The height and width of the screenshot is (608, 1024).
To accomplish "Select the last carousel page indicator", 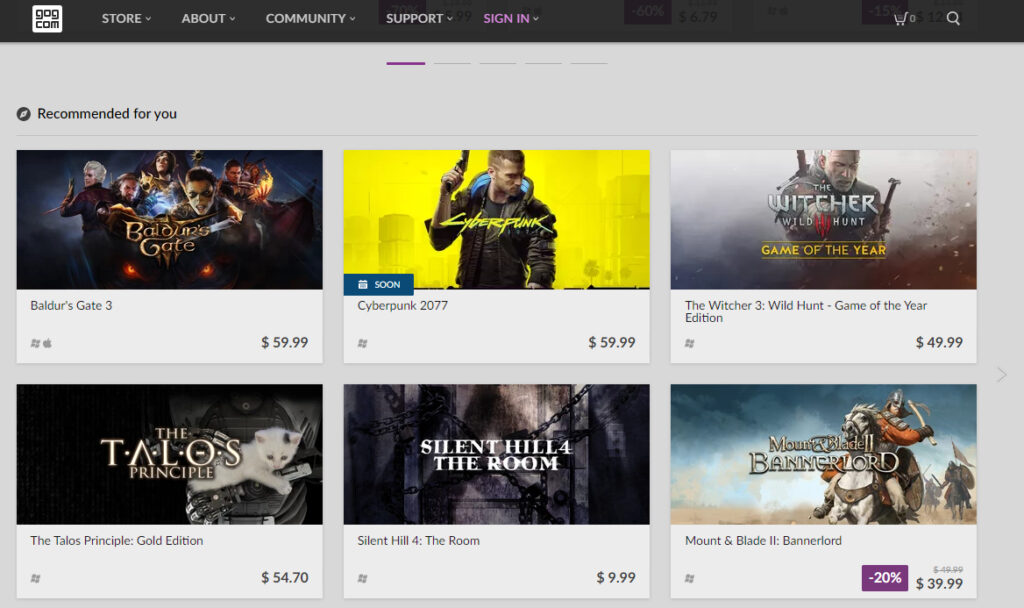I will [x=588, y=63].
